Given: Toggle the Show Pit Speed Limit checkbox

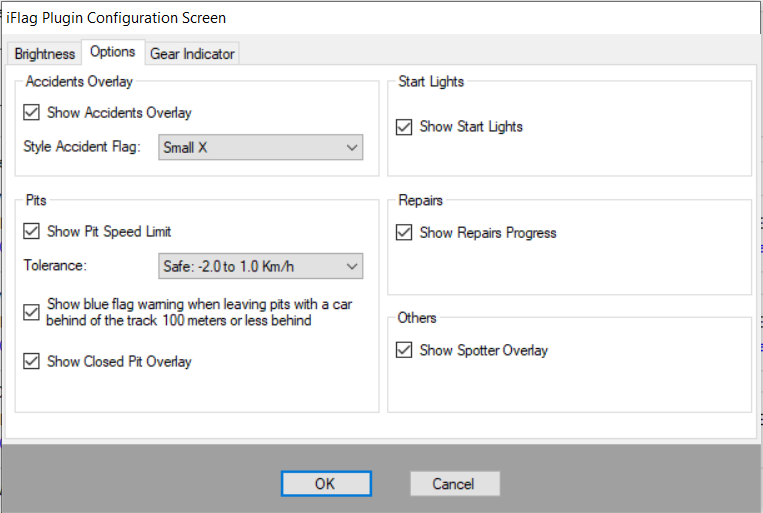Looking at the screenshot, I should (x=32, y=231).
